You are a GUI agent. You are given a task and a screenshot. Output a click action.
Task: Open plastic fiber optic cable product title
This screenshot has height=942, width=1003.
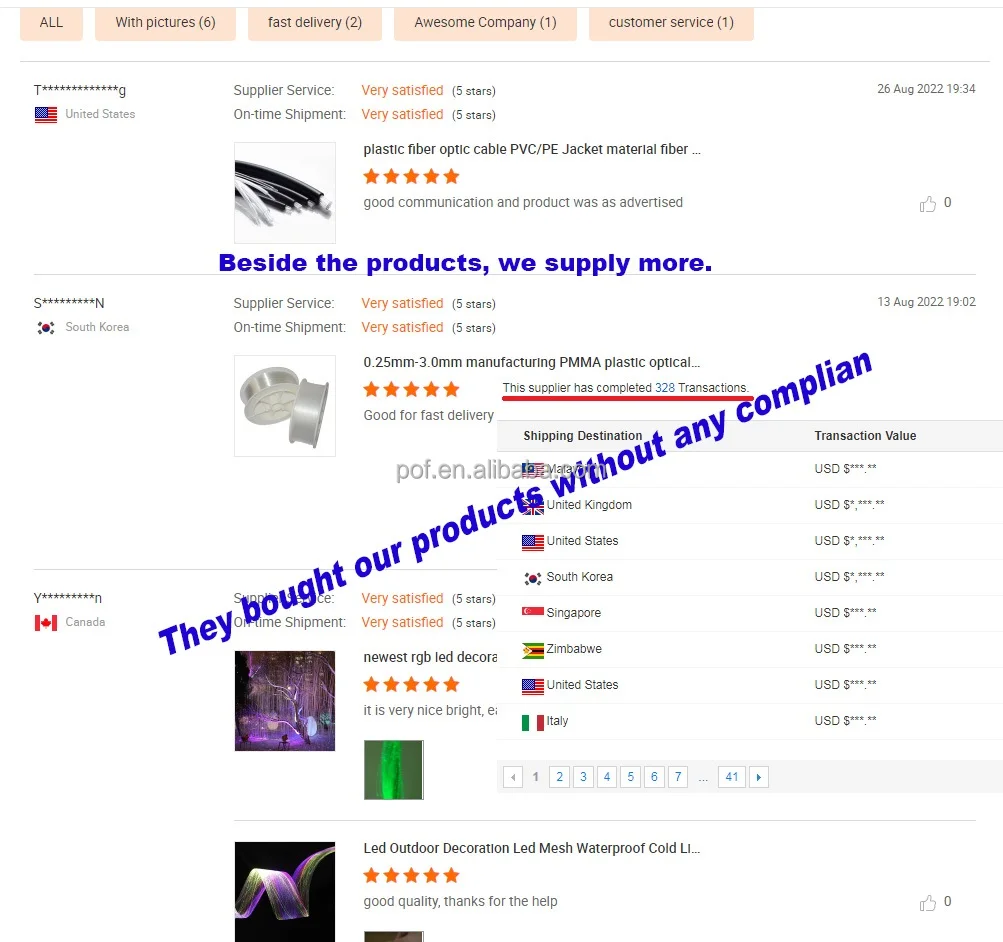pyautogui.click(x=532, y=150)
